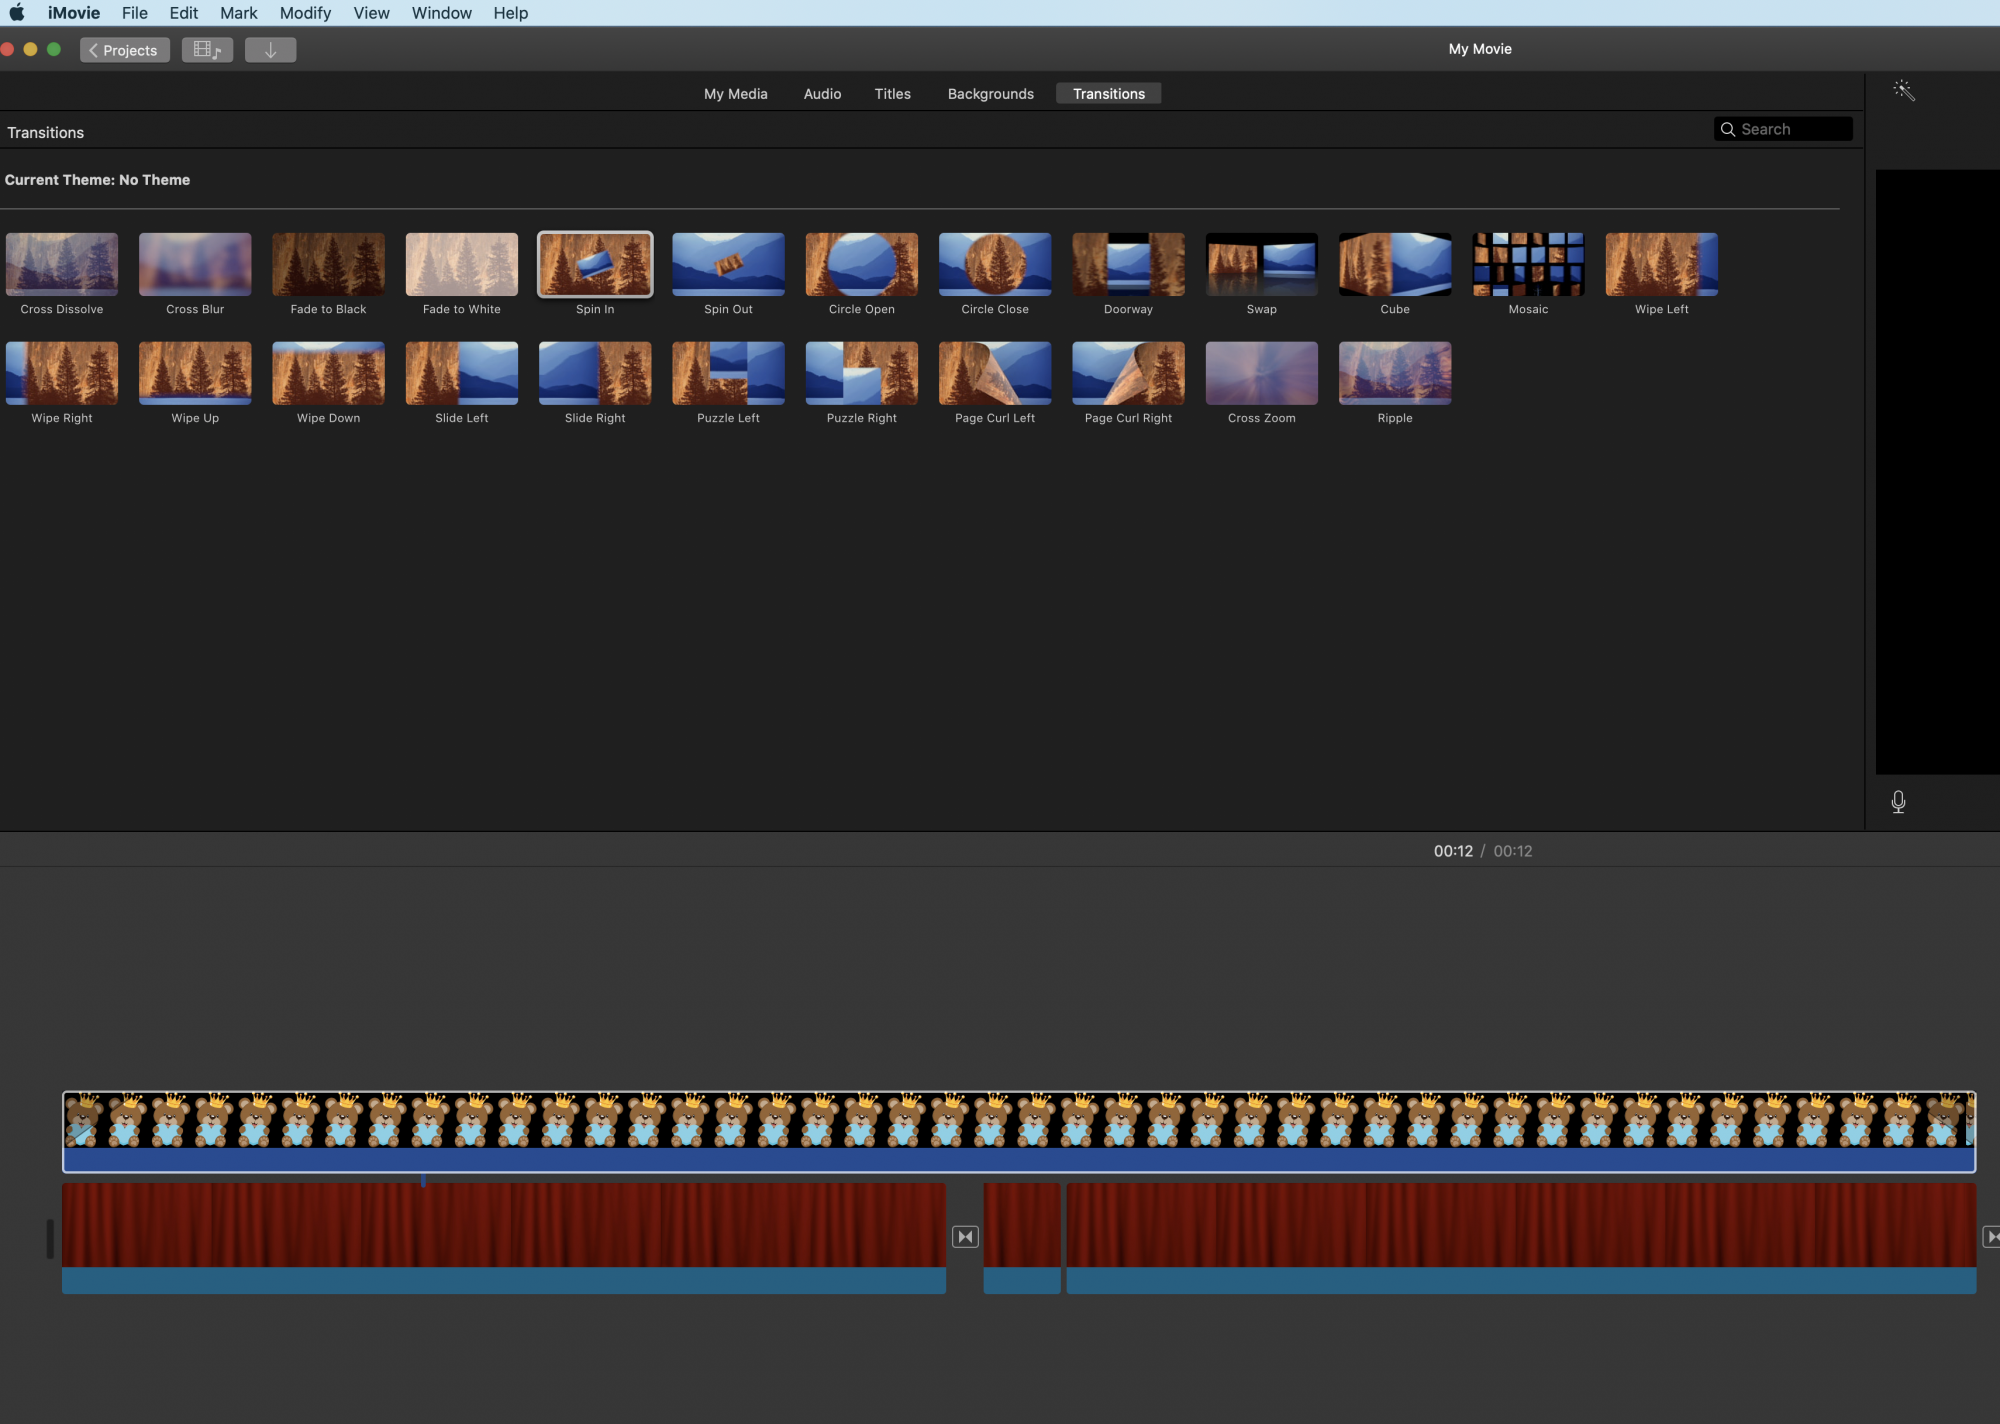Click the media browser toggle icon
Screen dimensions: 2000x1424
point(207,50)
